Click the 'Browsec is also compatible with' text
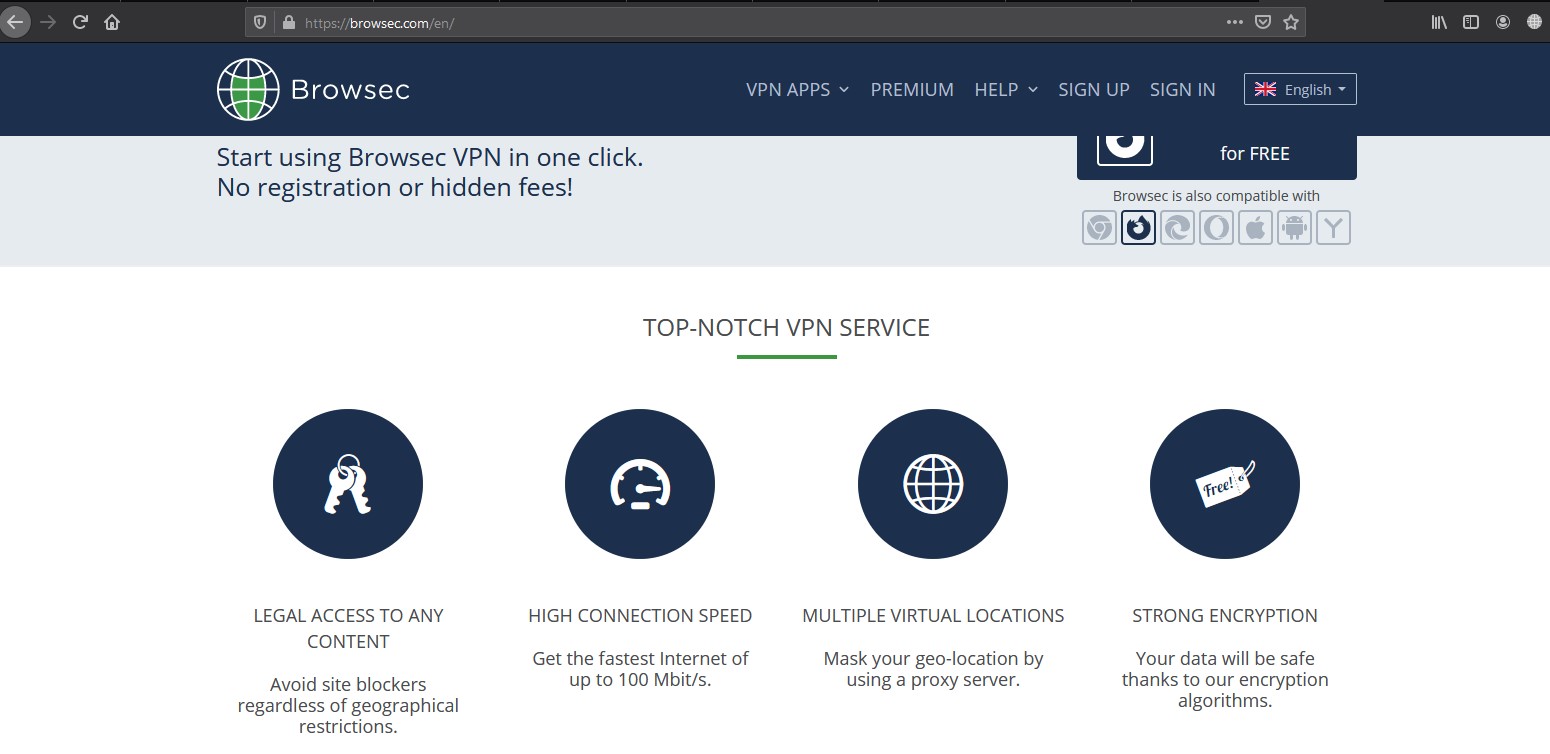 pyautogui.click(x=1216, y=196)
